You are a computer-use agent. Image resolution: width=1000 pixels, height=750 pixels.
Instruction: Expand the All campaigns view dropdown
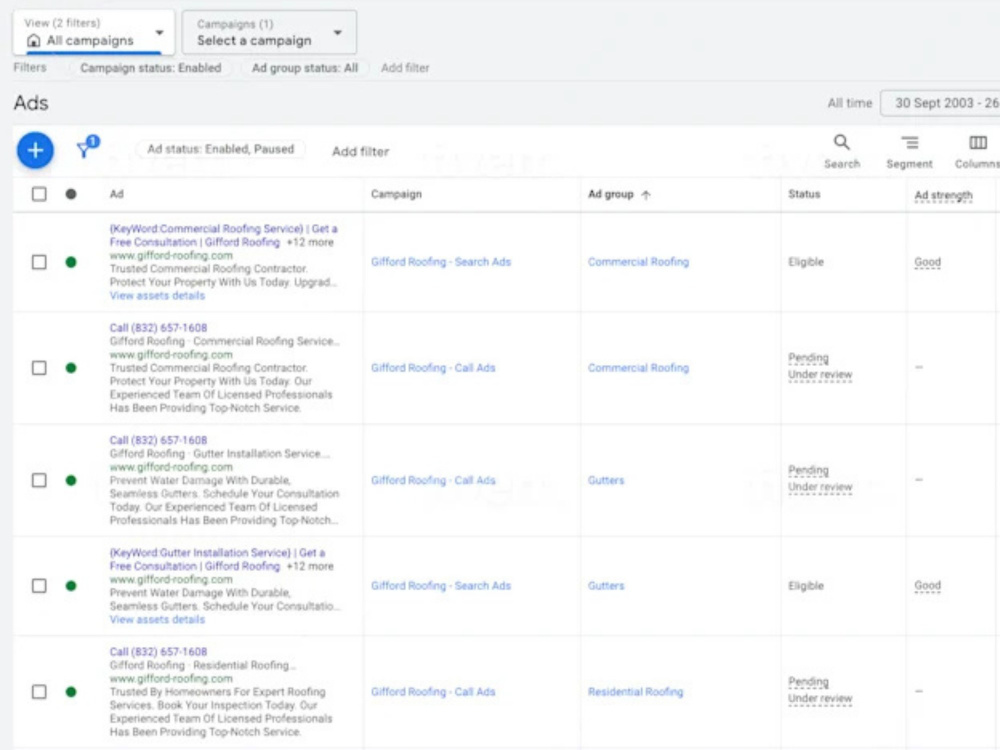point(94,33)
